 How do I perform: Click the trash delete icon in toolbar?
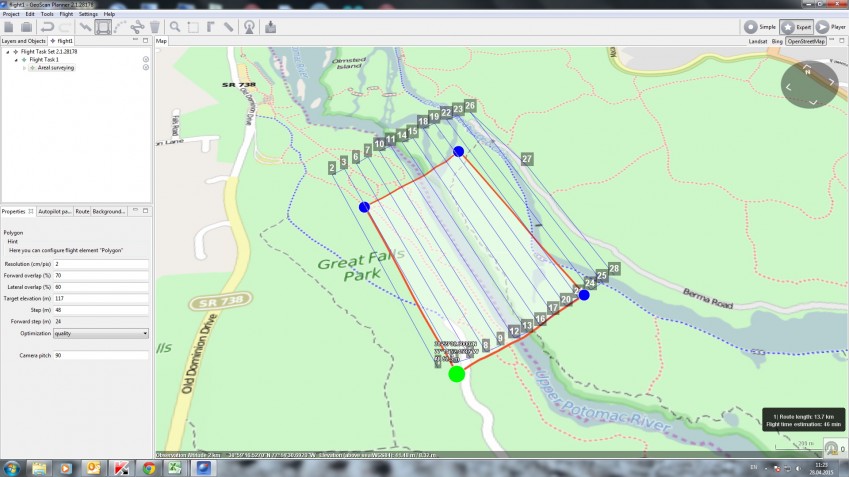pos(154,27)
